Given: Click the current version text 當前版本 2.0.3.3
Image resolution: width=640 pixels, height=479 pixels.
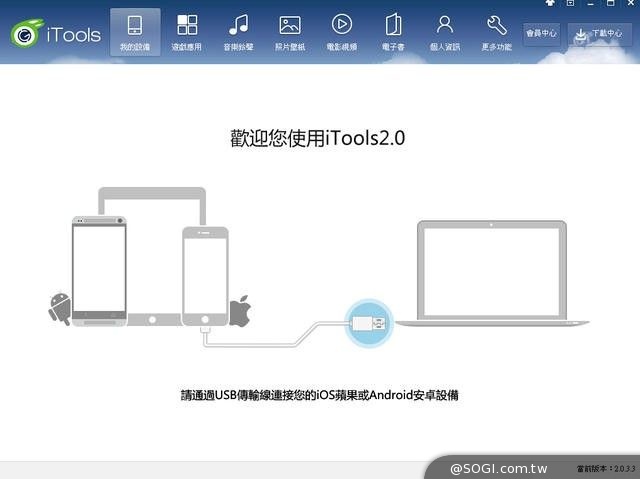Looking at the screenshot, I should (x=606, y=469).
